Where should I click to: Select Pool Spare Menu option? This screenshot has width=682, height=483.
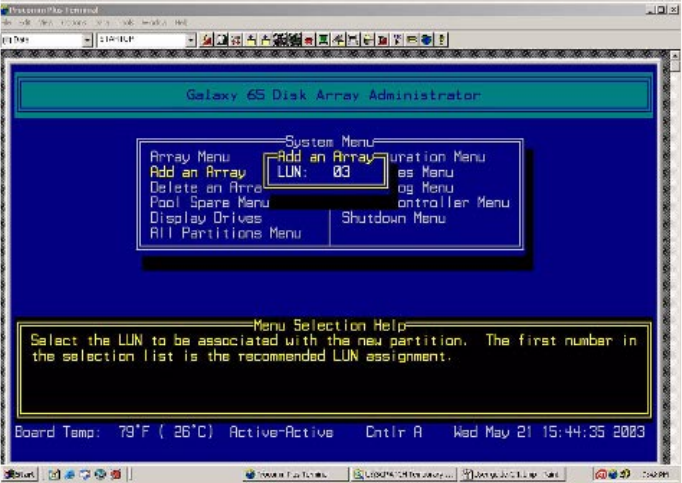[x=209, y=202]
